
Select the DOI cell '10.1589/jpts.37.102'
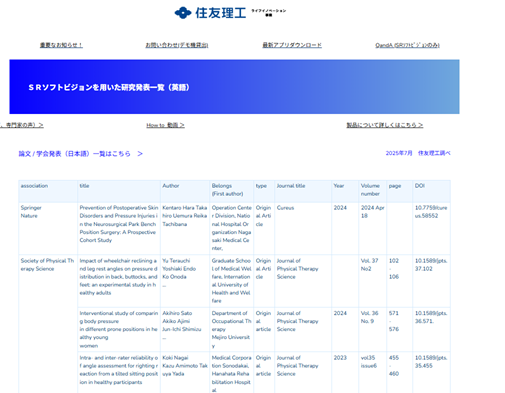click(x=432, y=281)
